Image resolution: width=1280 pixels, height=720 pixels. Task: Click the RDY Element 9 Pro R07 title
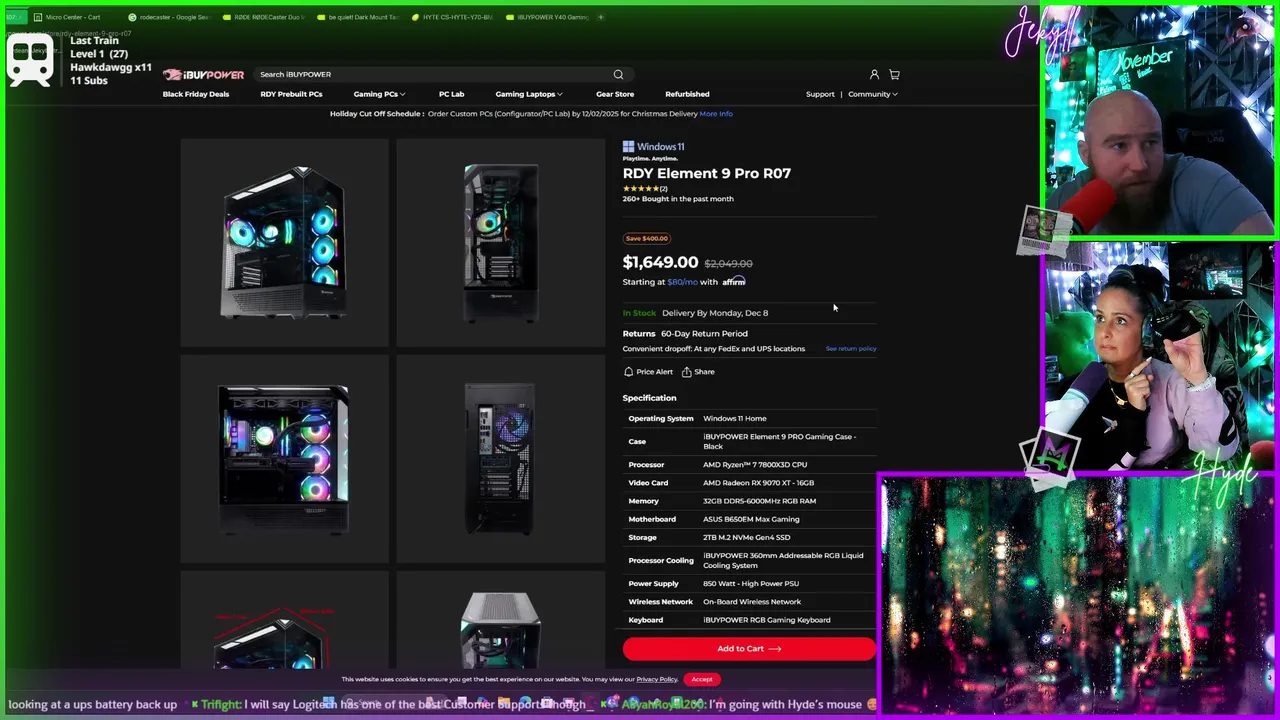[707, 173]
